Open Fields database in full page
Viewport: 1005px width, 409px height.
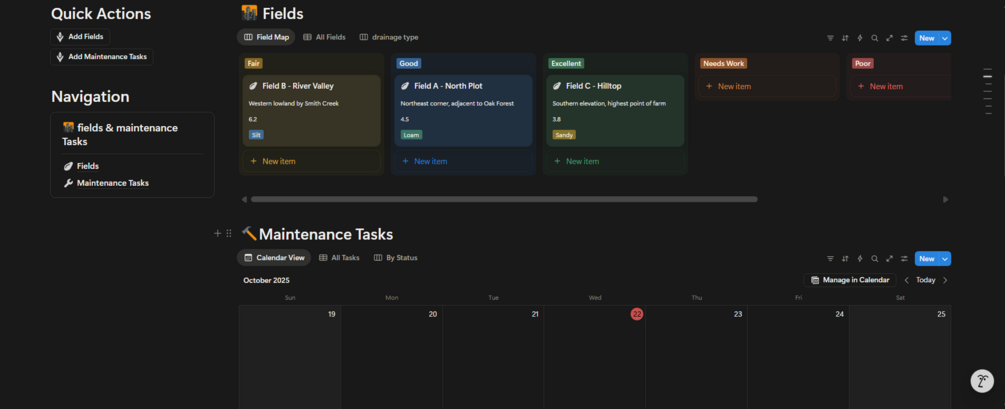(890, 38)
